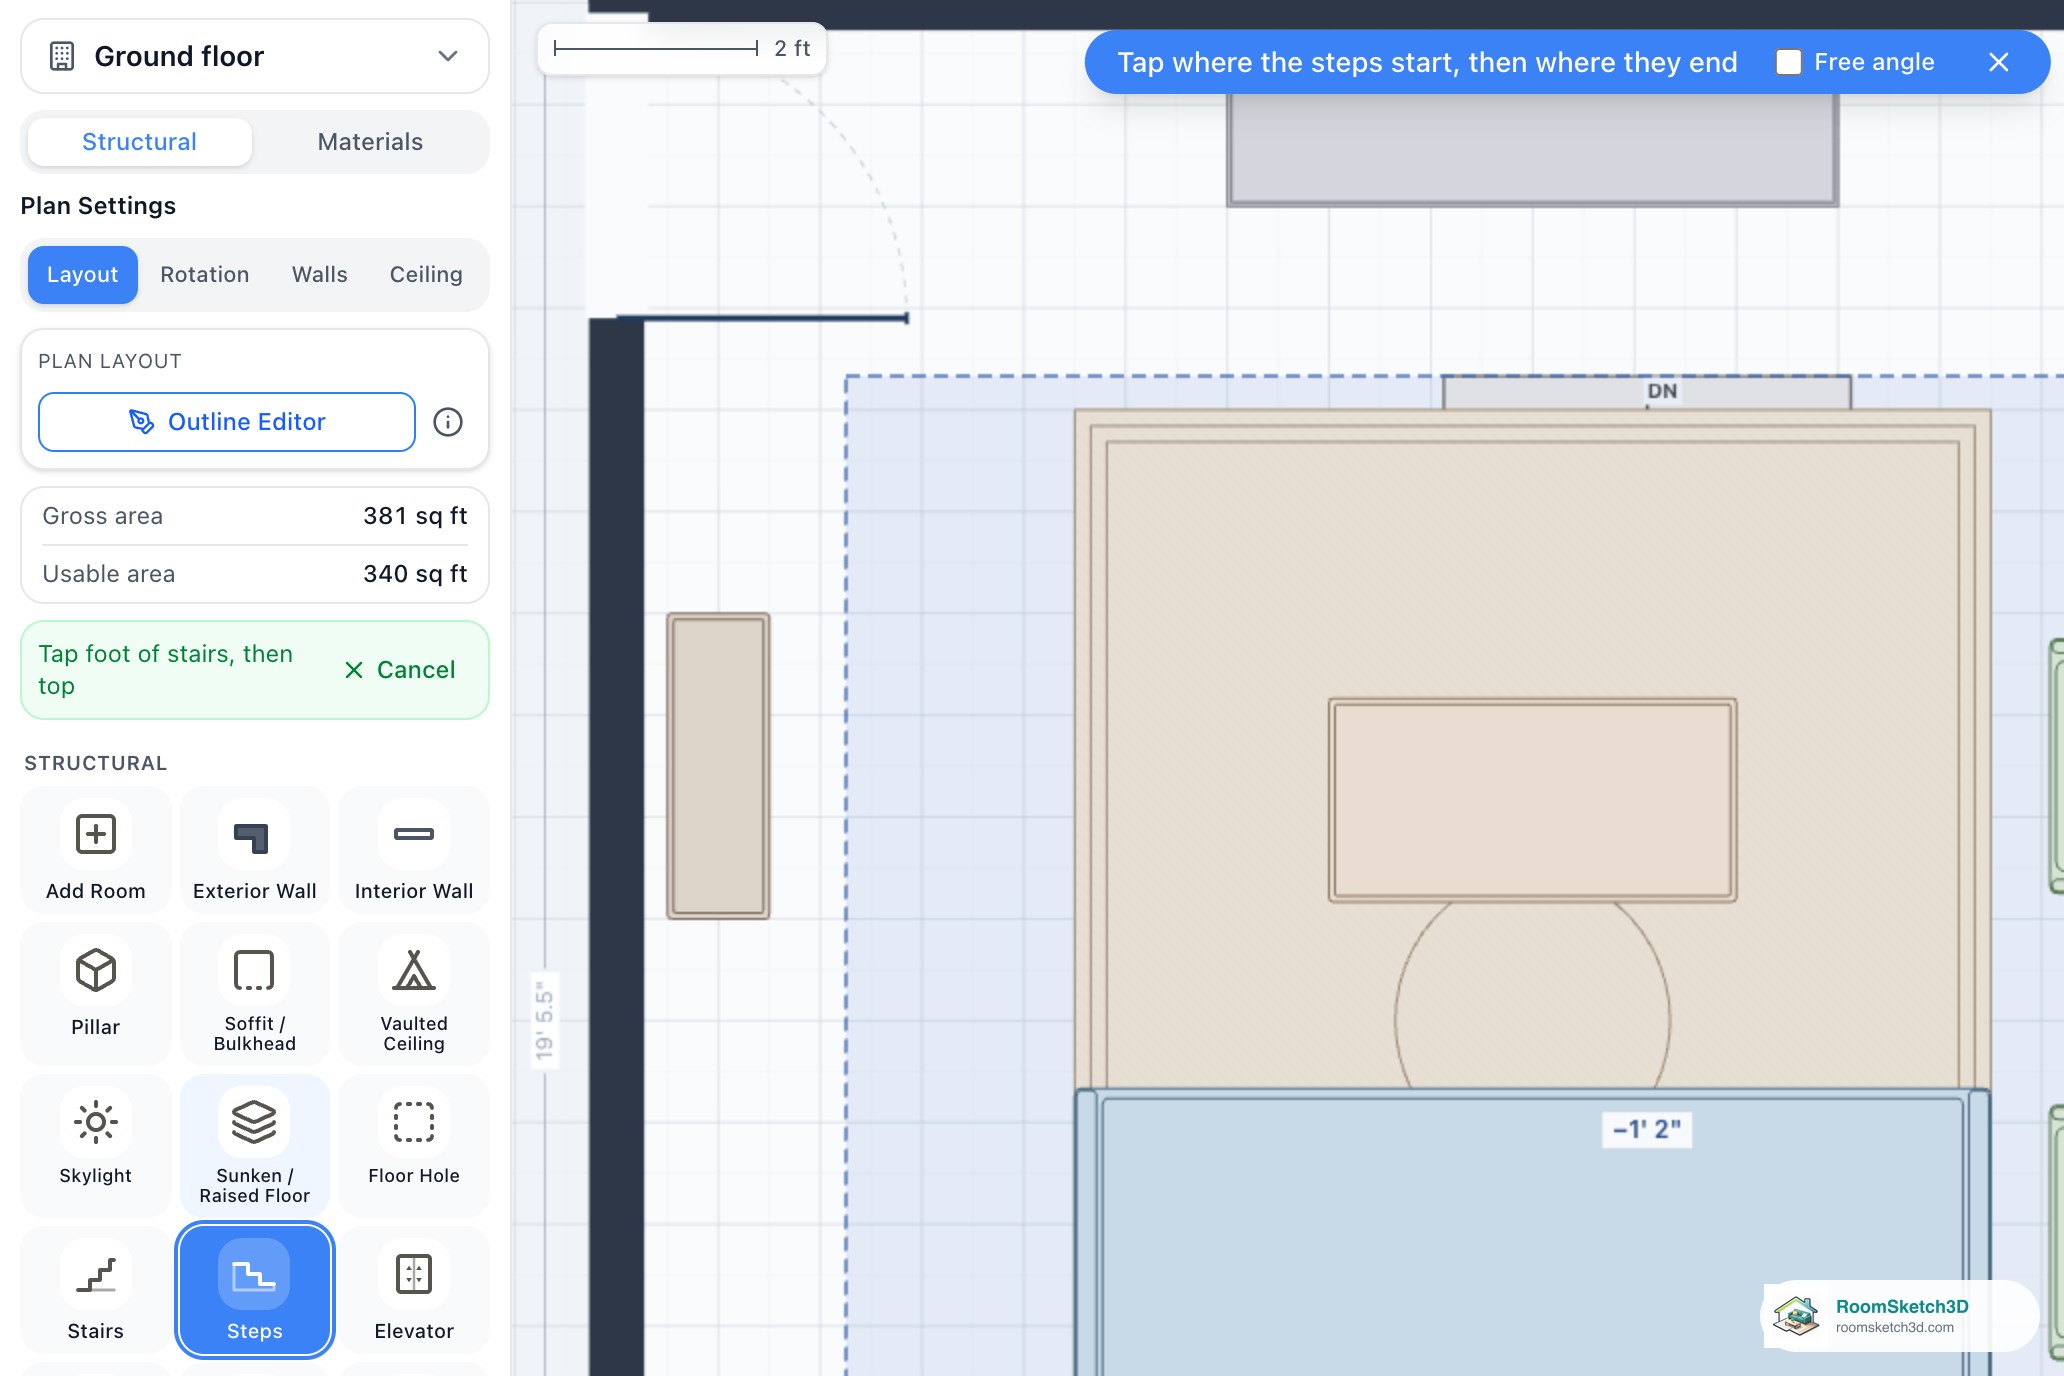
Task: Deselect the active Steps tool
Action: coord(254,1290)
